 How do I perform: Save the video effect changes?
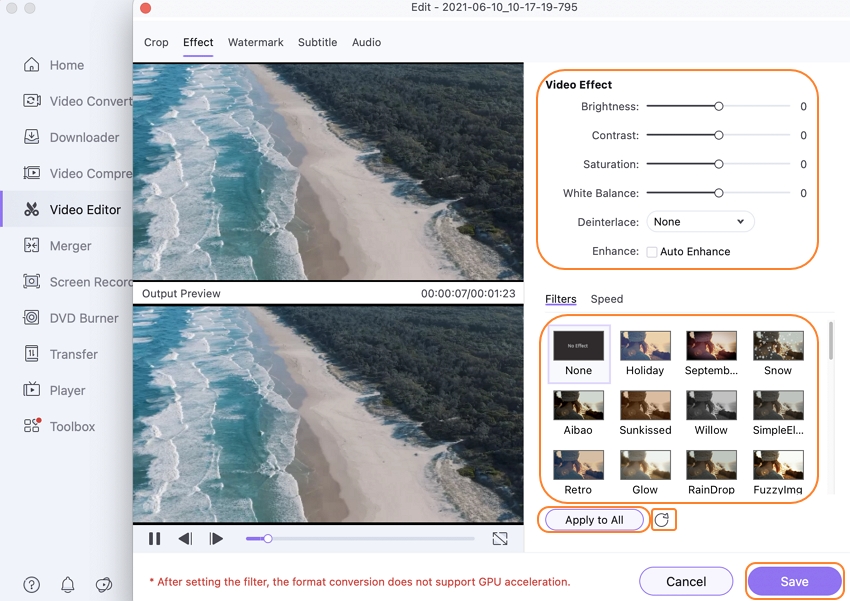click(x=794, y=582)
